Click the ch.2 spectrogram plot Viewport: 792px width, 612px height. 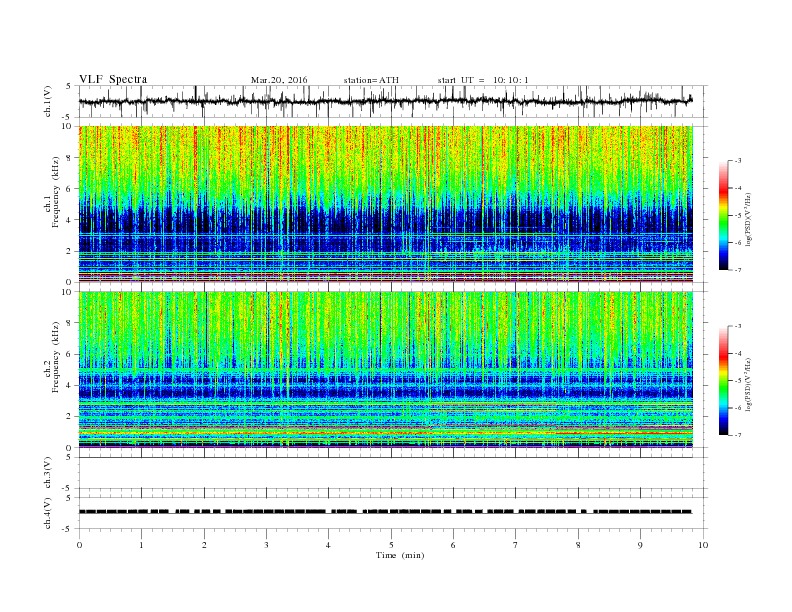coord(386,370)
